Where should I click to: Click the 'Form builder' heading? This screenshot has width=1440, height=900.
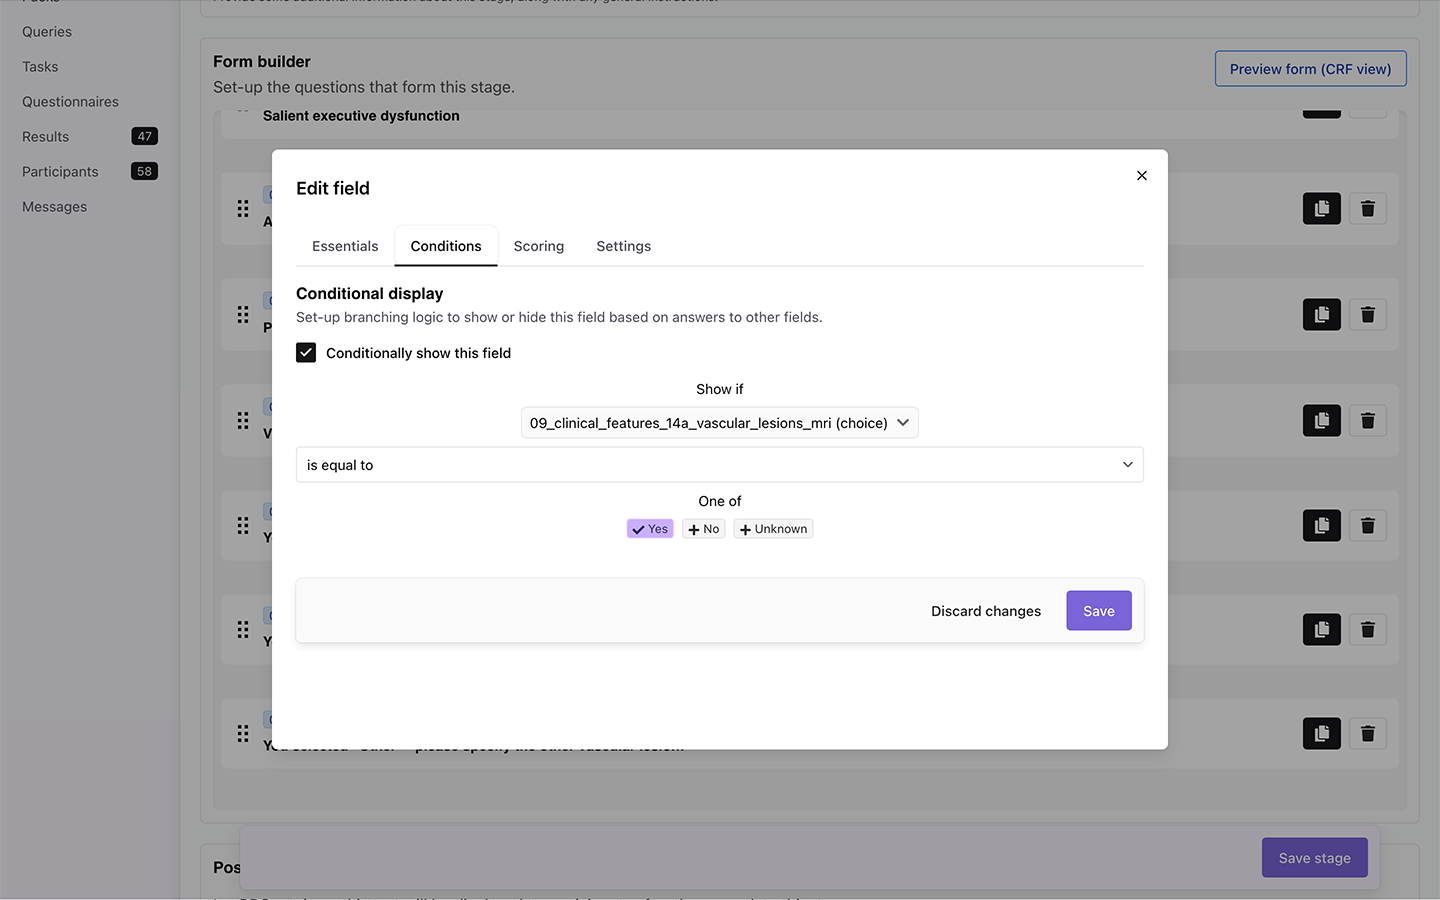click(x=262, y=62)
